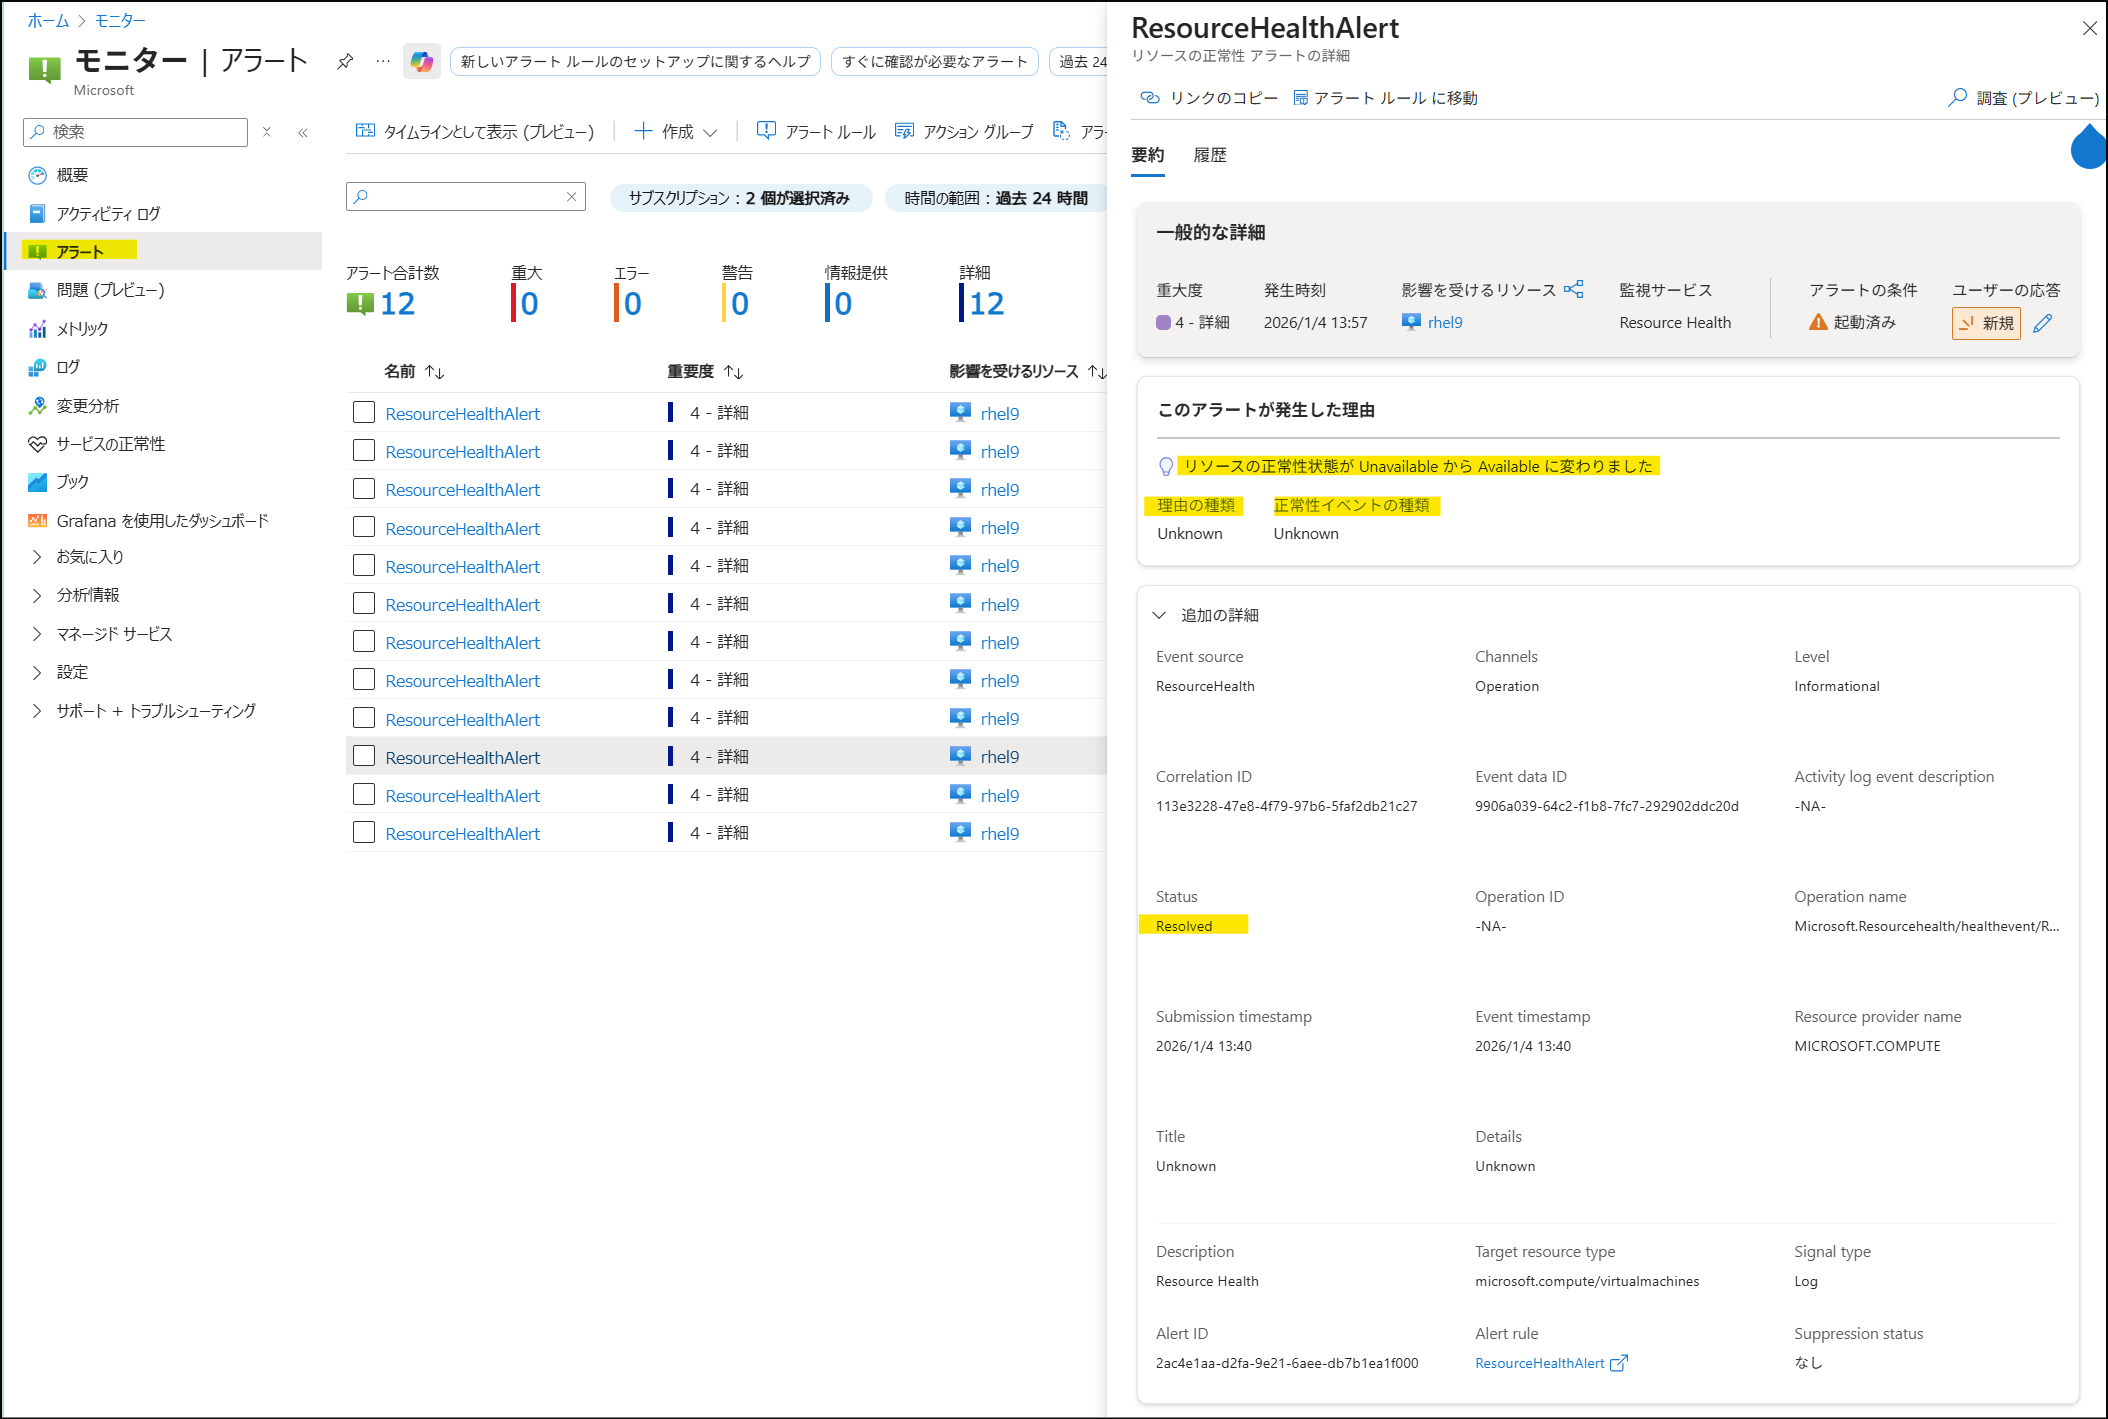Open the first ResourceHealthAlert name link

pyautogui.click(x=463, y=413)
